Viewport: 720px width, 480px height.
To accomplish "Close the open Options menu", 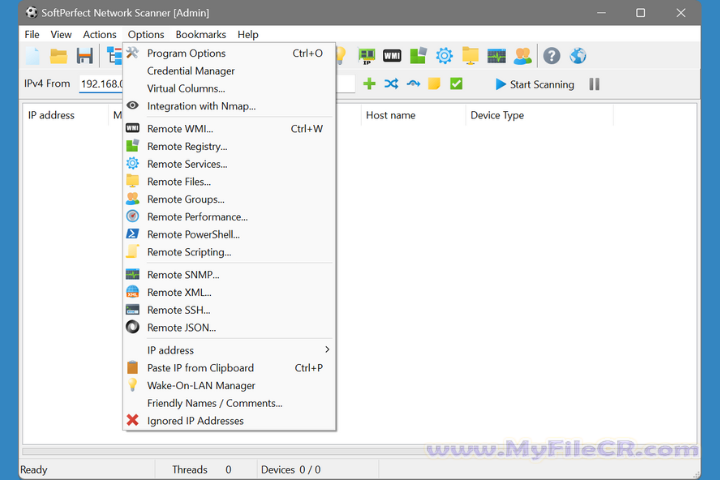I will pos(146,34).
